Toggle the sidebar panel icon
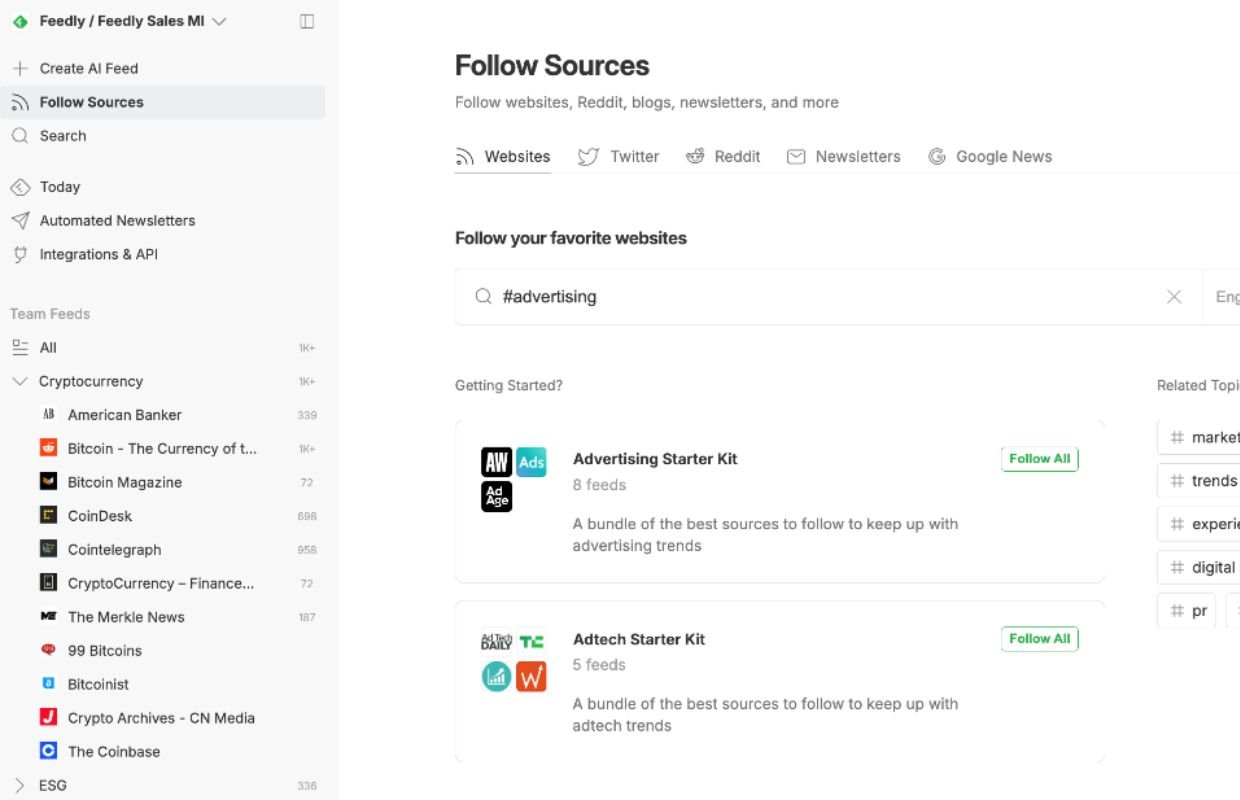 (x=307, y=21)
